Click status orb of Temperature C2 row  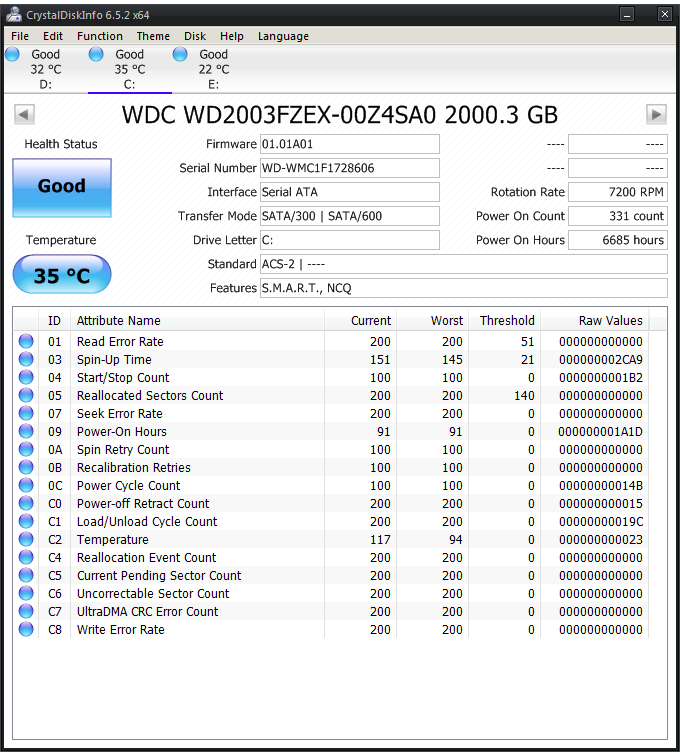26,539
